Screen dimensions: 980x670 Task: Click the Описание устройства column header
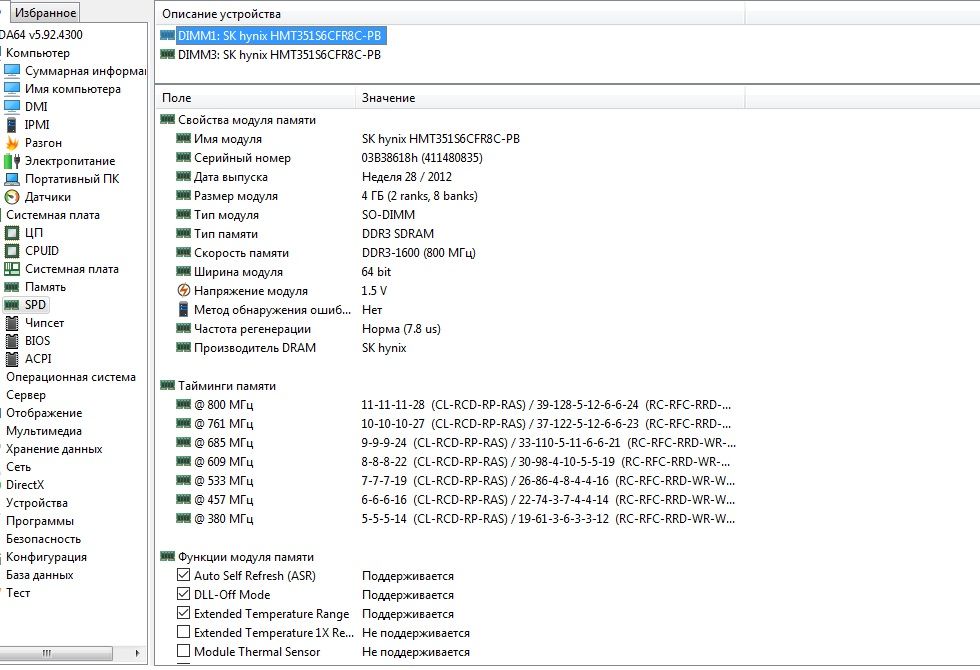point(449,14)
